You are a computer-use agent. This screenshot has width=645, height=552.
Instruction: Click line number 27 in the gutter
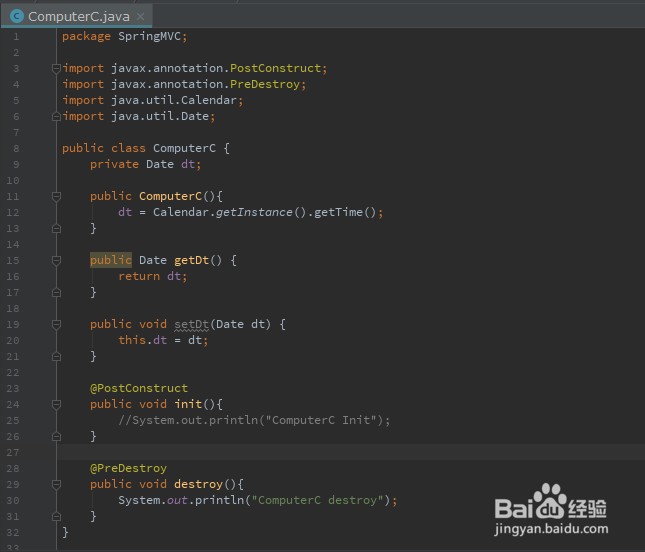[x=13, y=452]
